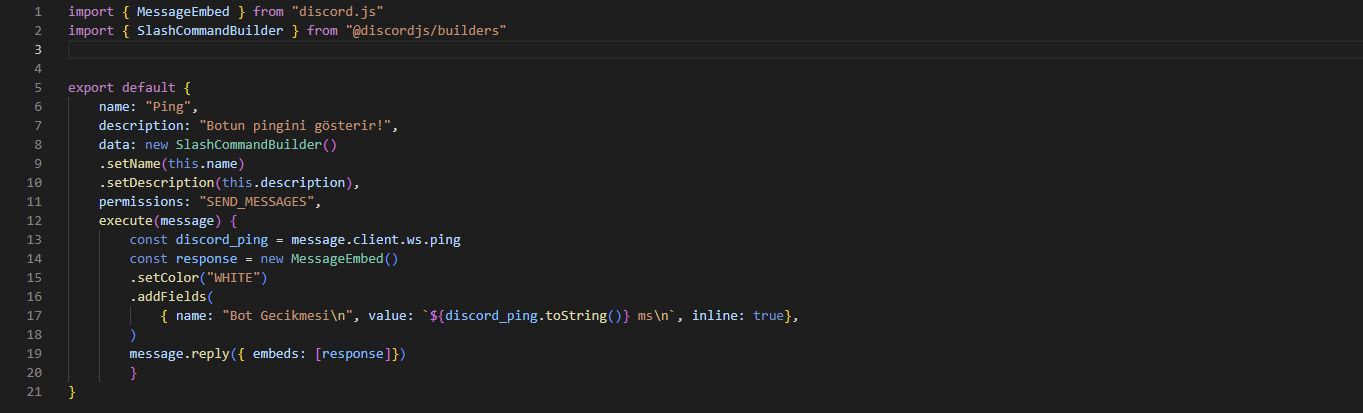Select SlashCommandBuilder inside the import braces

(x=211, y=31)
